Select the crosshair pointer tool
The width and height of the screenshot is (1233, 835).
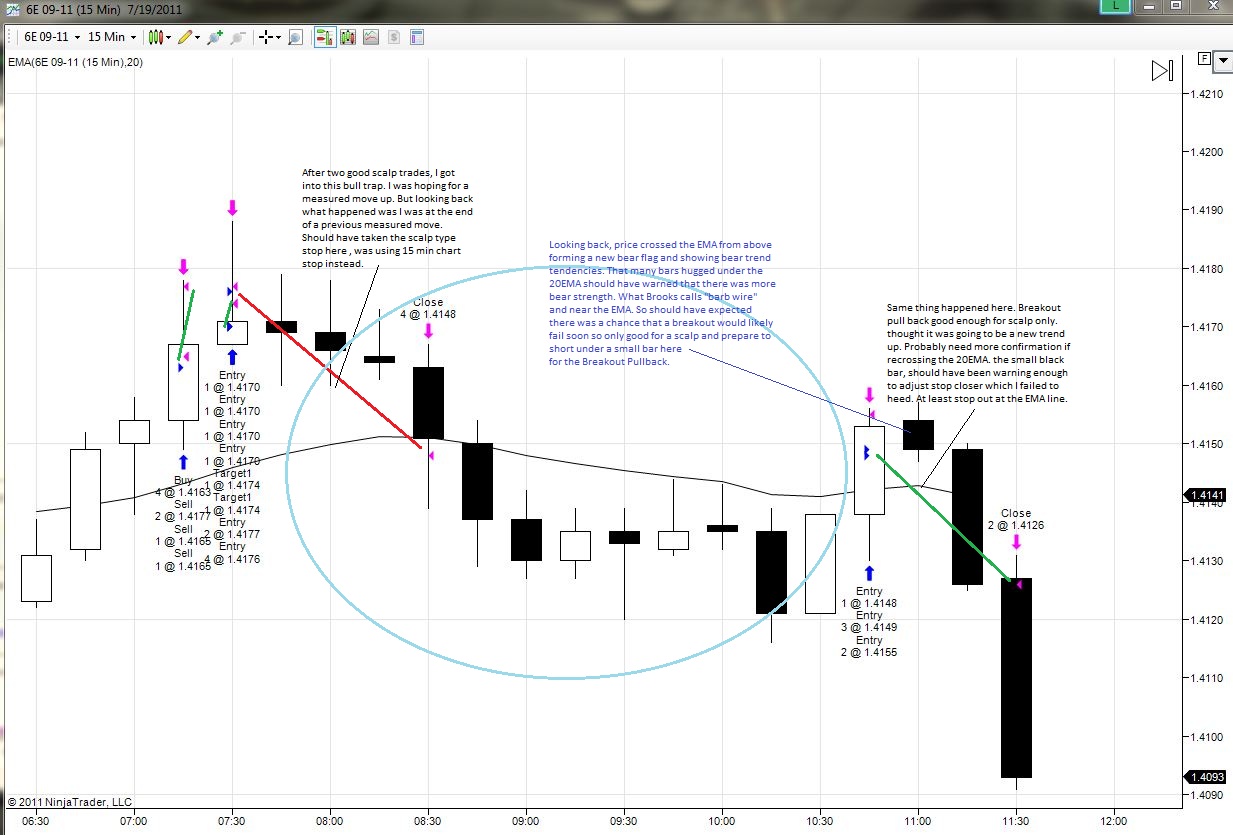point(266,37)
